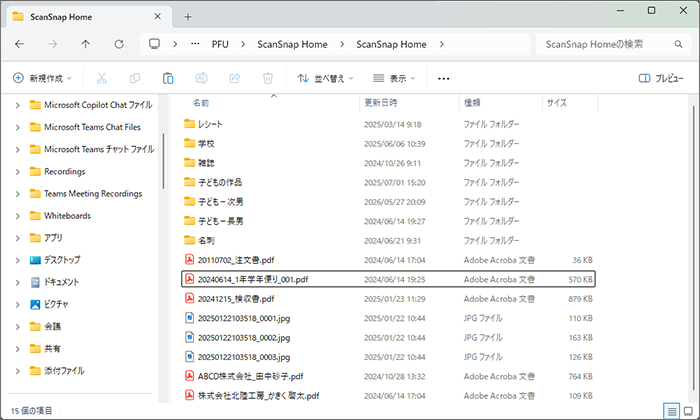Open a new tab with the plus button
This screenshot has width=700, height=420.
click(188, 17)
